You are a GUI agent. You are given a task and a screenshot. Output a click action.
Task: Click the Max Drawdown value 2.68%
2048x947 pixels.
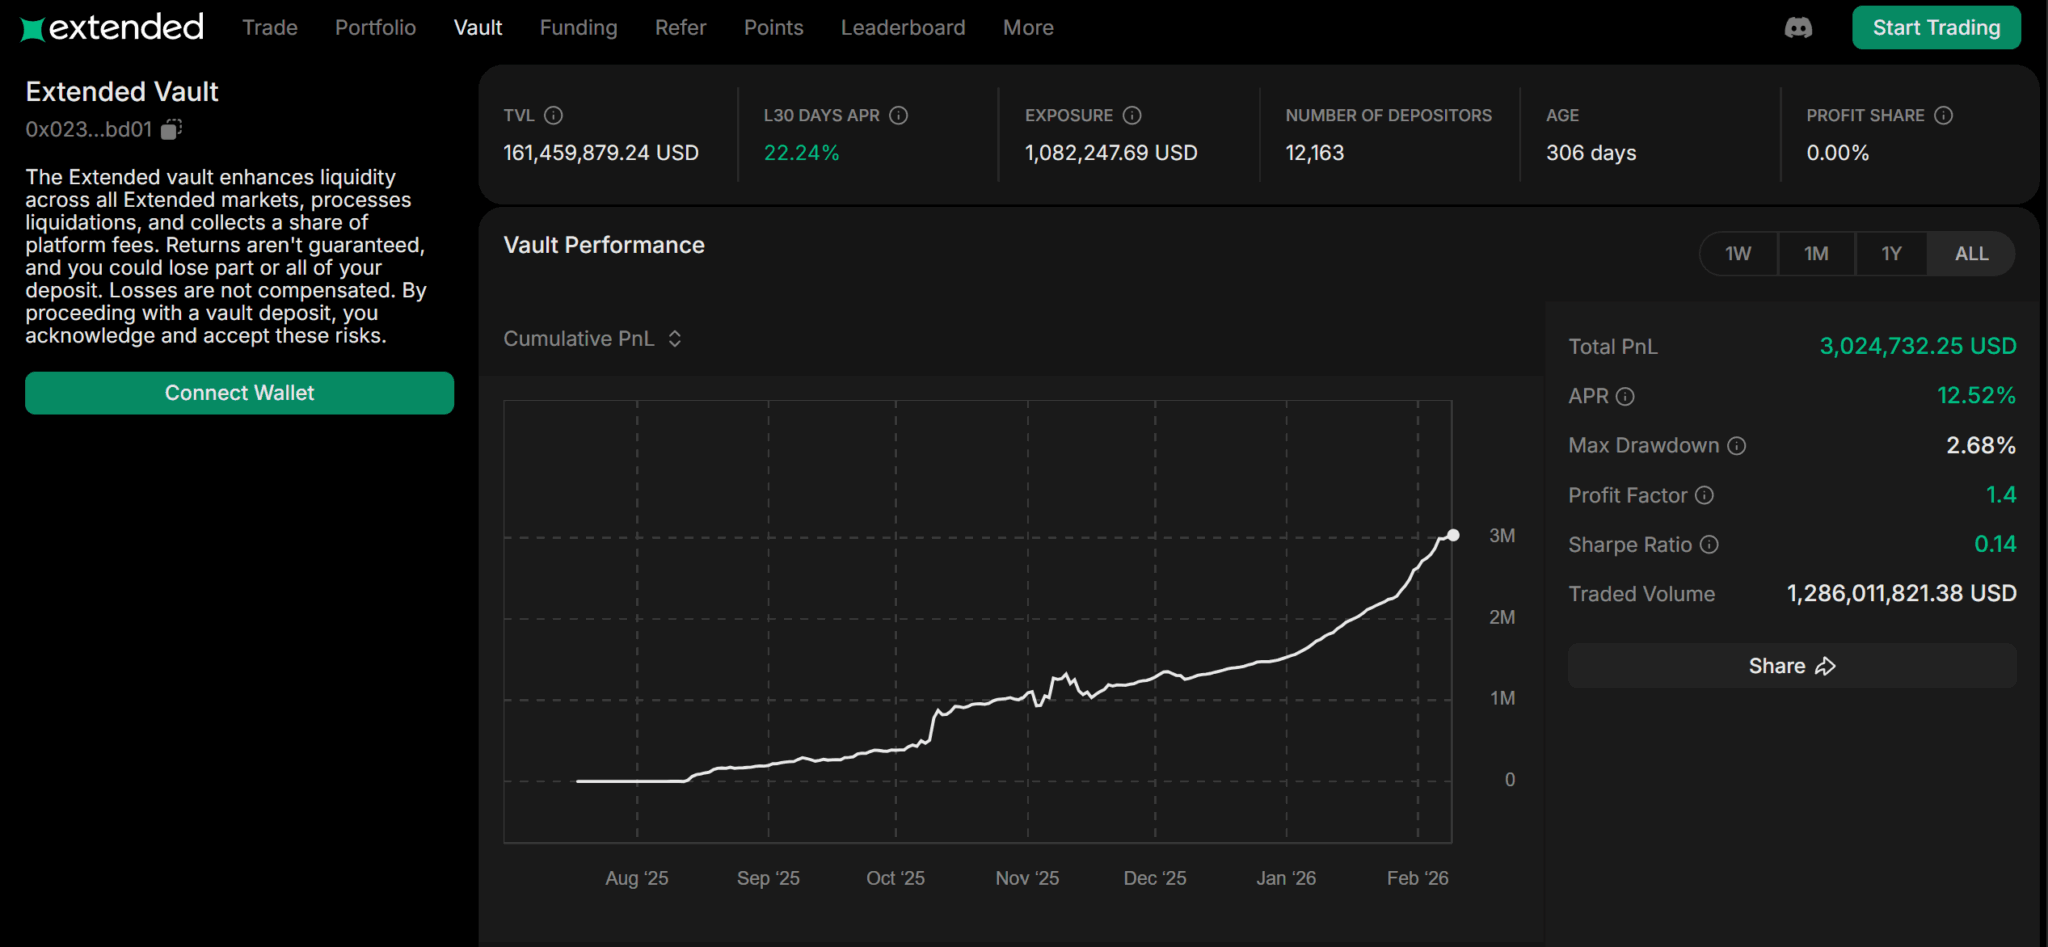point(1981,445)
